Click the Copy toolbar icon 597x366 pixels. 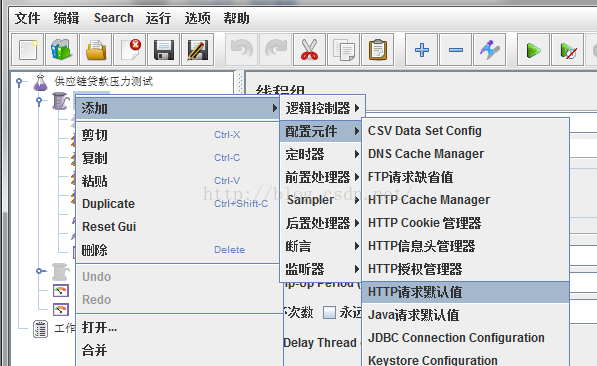(x=343, y=50)
